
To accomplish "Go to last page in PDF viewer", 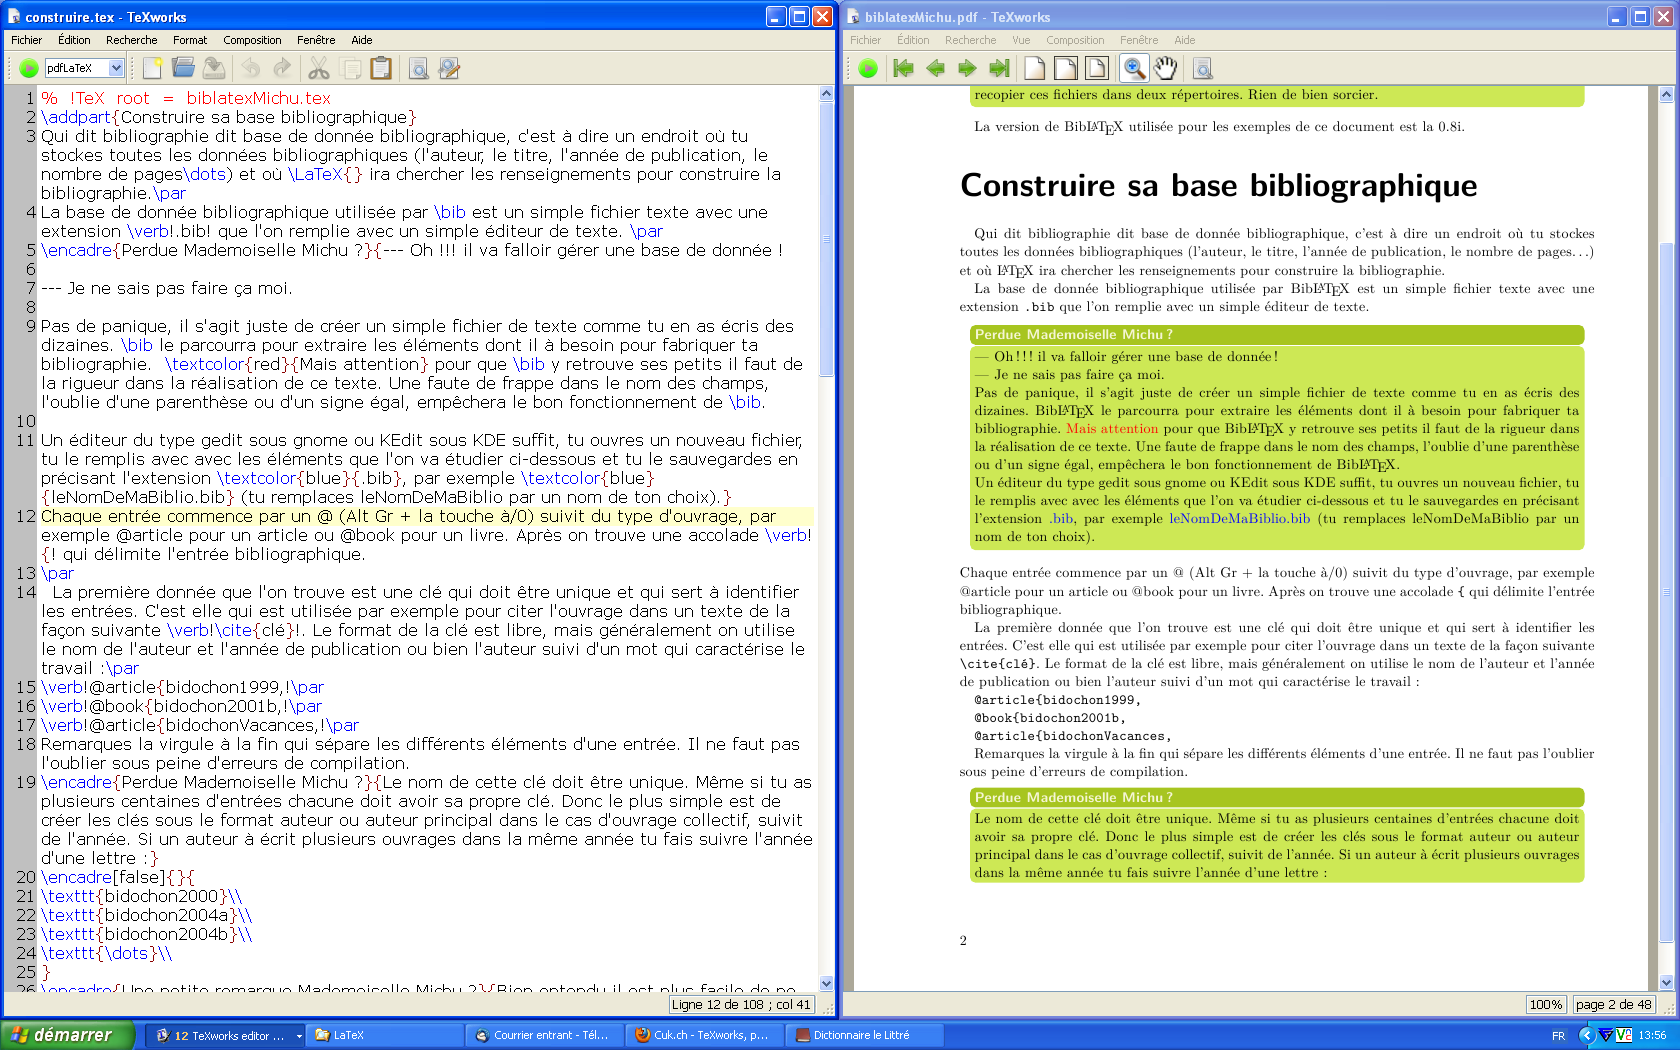I will (x=998, y=68).
